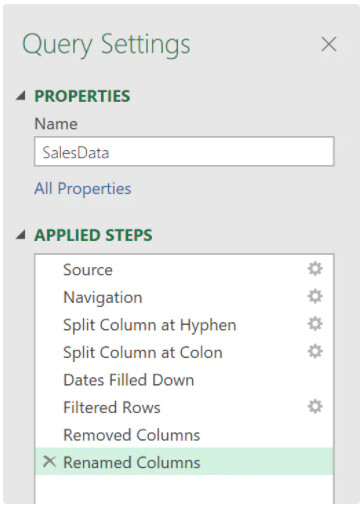Click the query Name field containing SalesData

[184, 152]
